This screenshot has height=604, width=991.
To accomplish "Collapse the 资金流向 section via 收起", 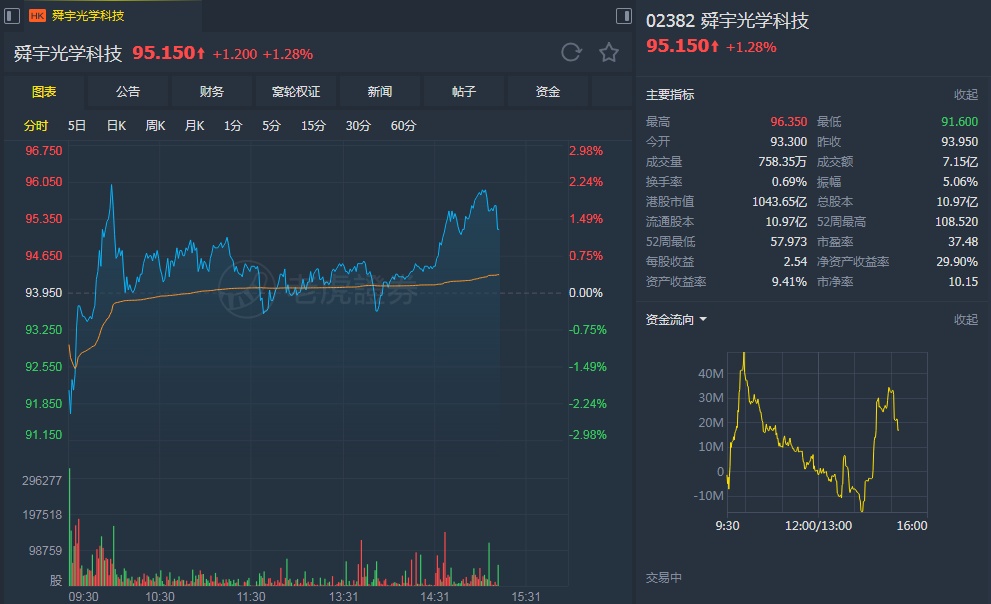I will pyautogui.click(x=965, y=320).
